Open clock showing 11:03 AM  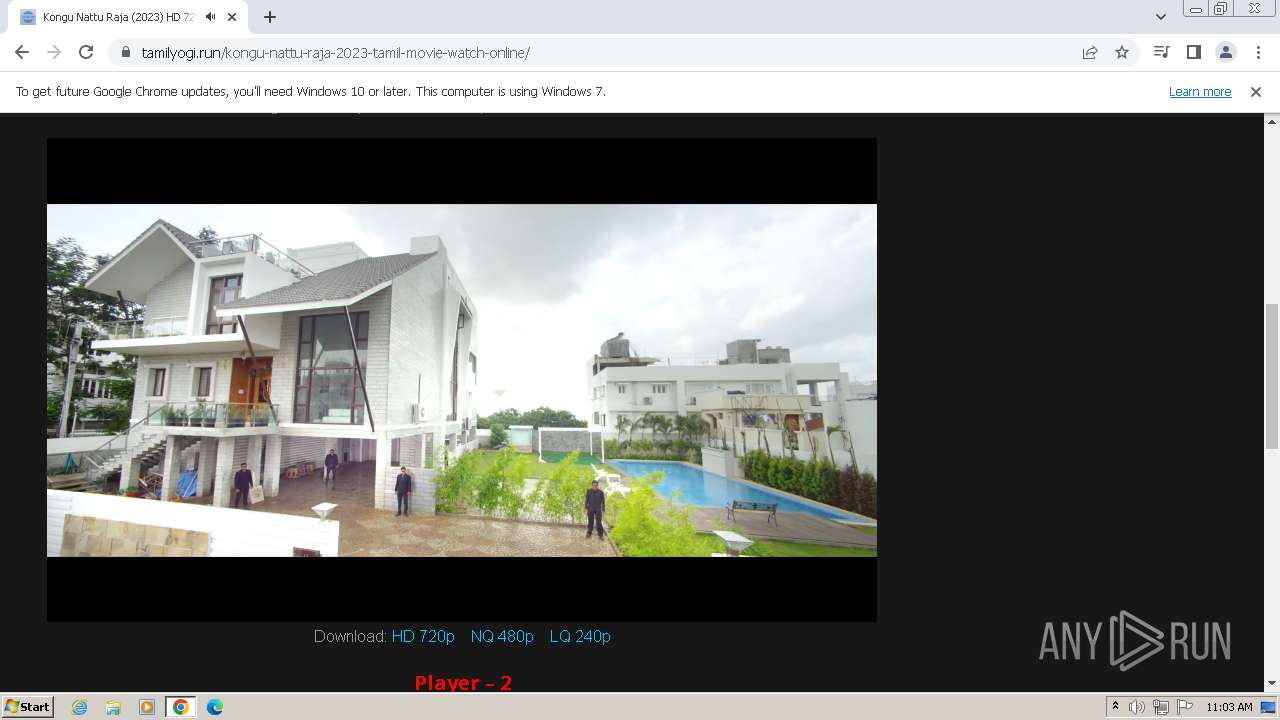coord(1229,707)
